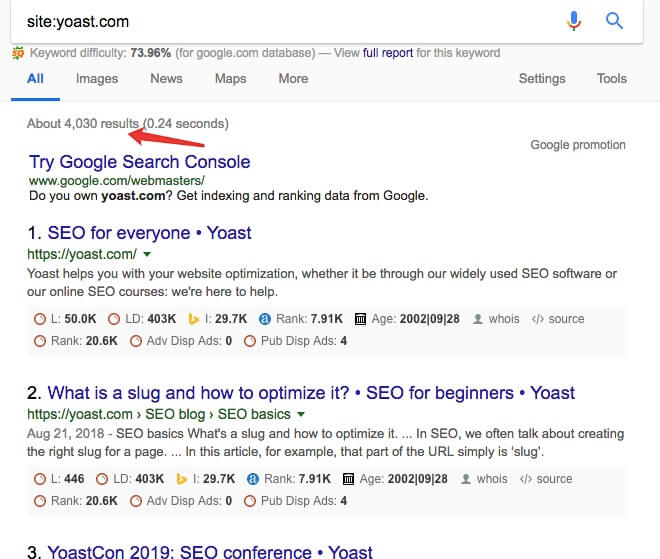
Task: Expand the dropdown arrow beside https://yoast.com/
Action: click(x=147, y=254)
